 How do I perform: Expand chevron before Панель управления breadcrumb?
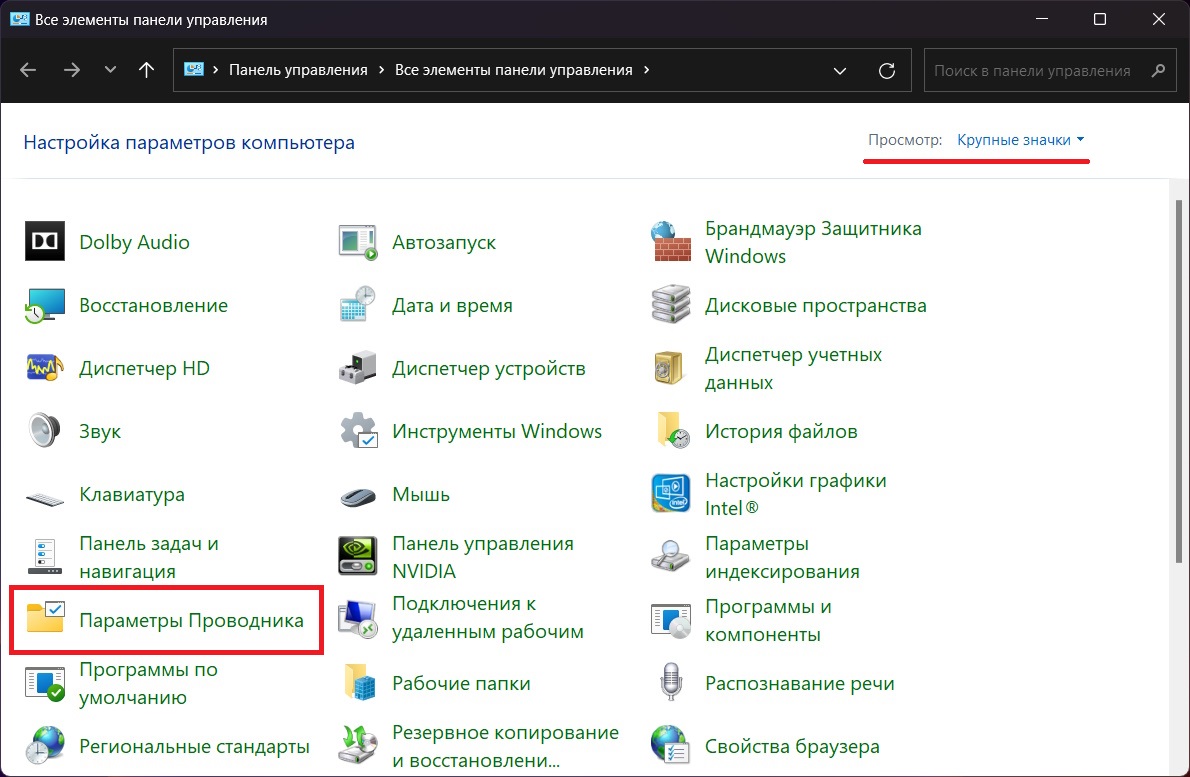216,70
